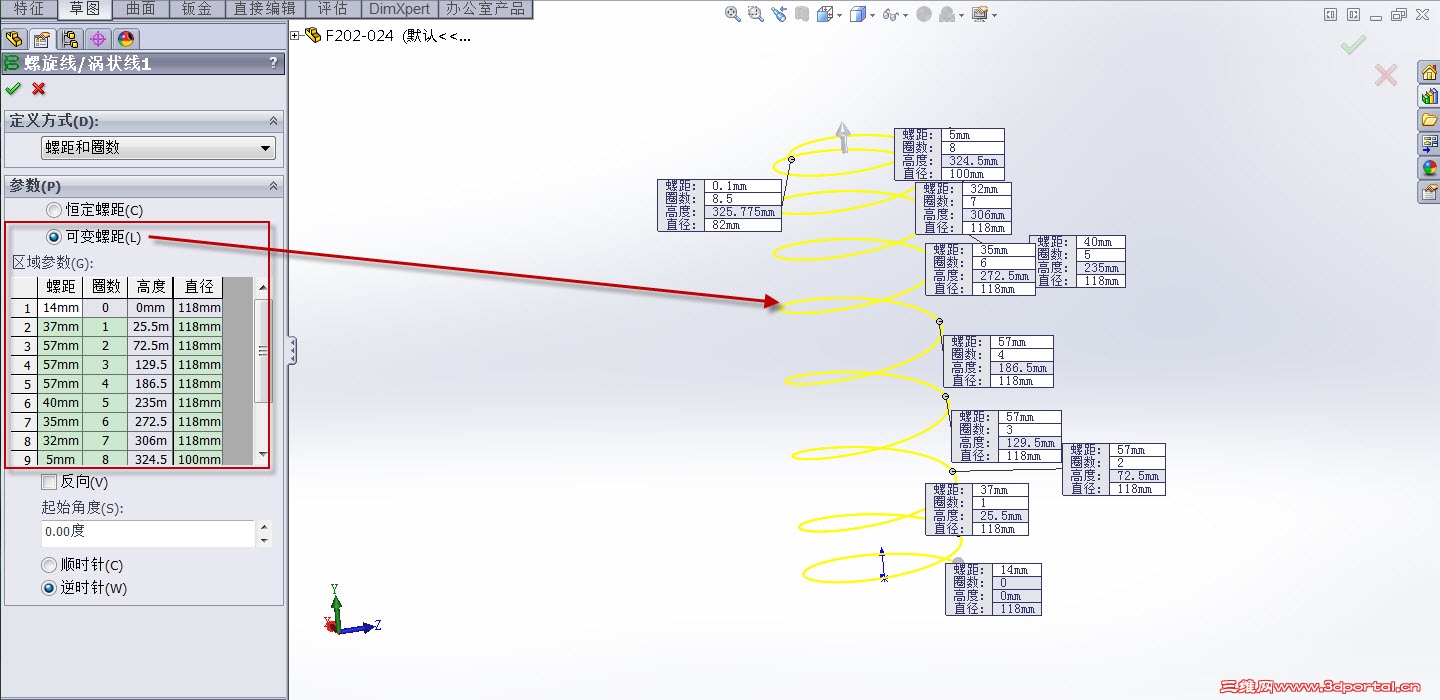Click Zoom to Area icon
The width and height of the screenshot is (1440, 700).
755,14
